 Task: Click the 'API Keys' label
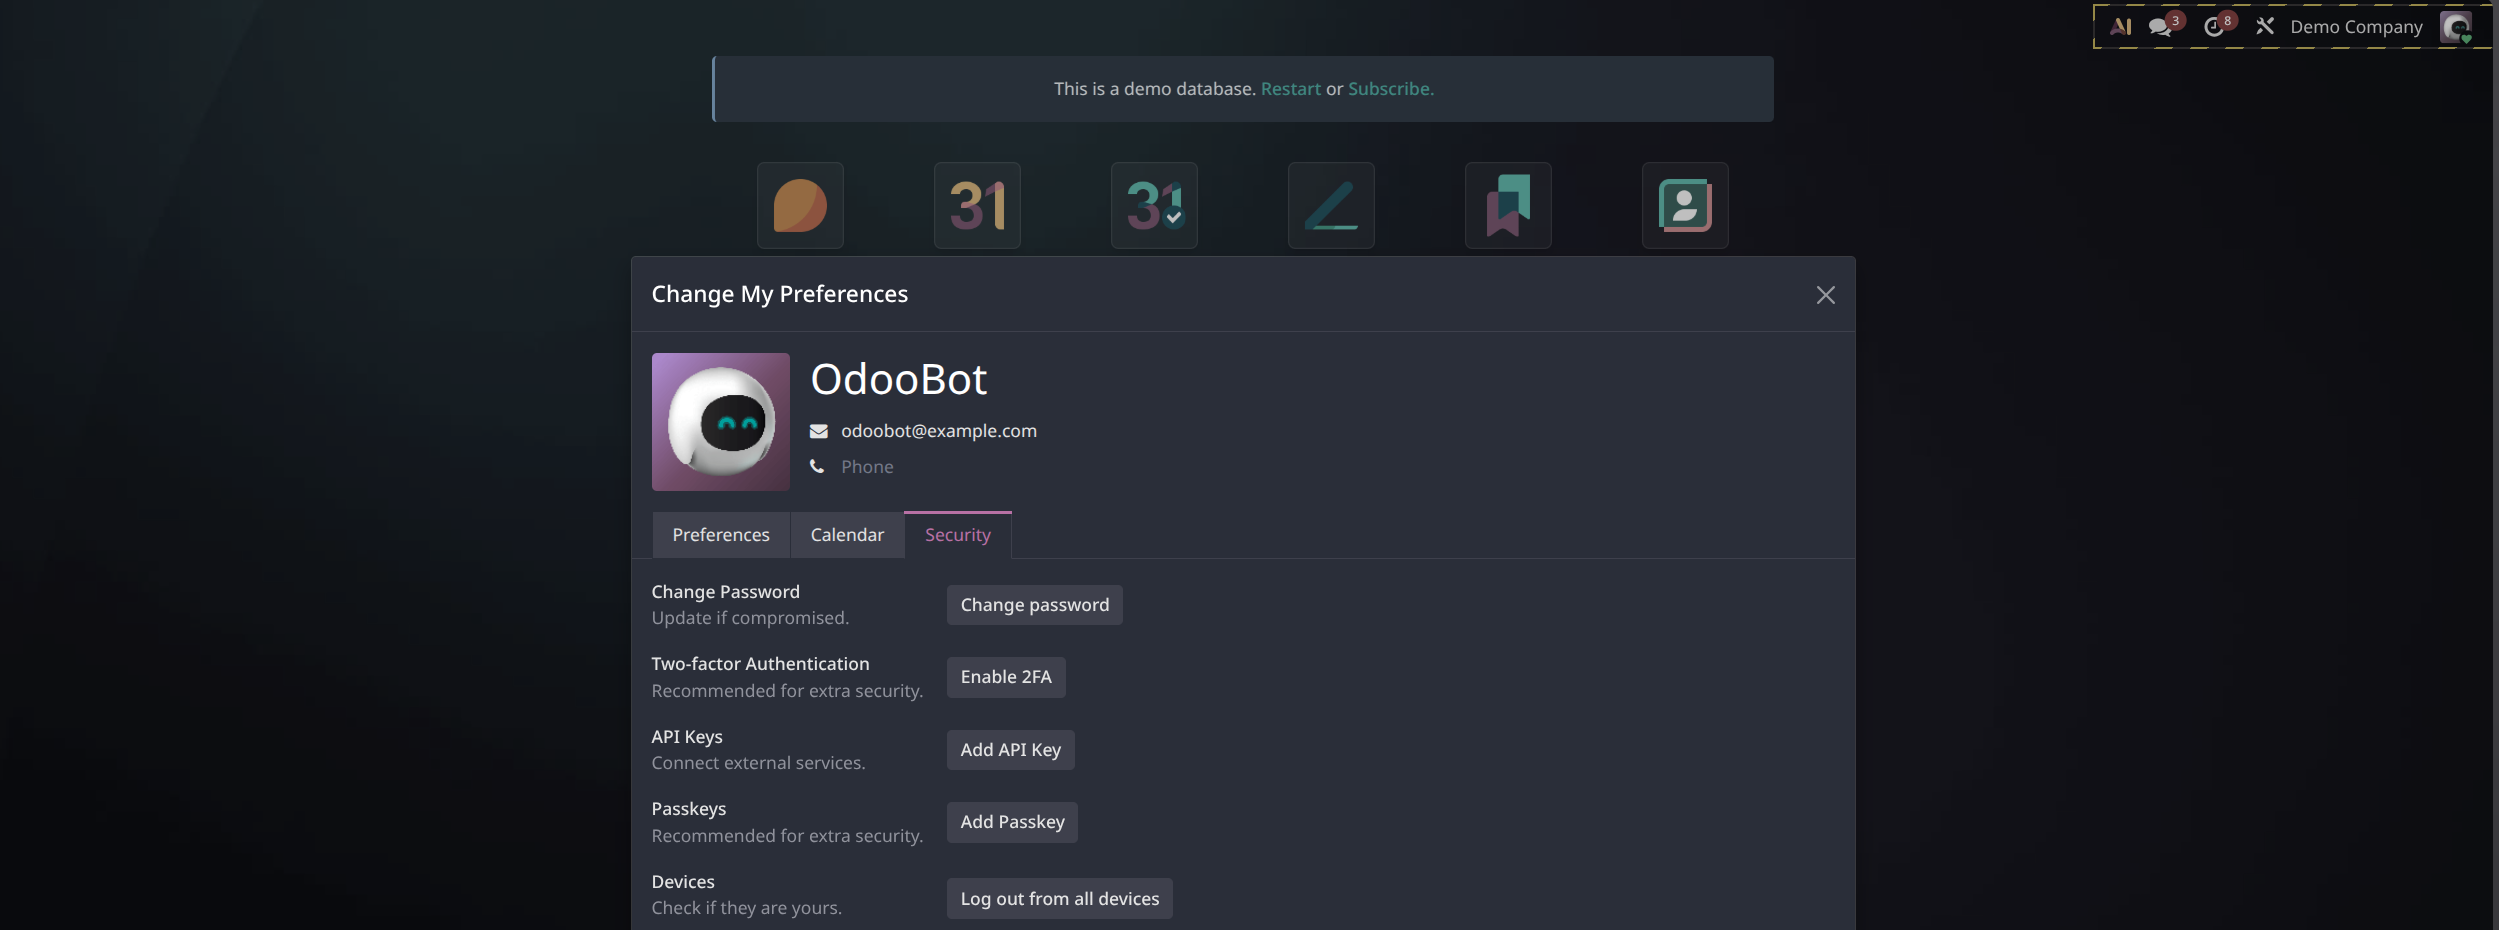[x=687, y=737]
